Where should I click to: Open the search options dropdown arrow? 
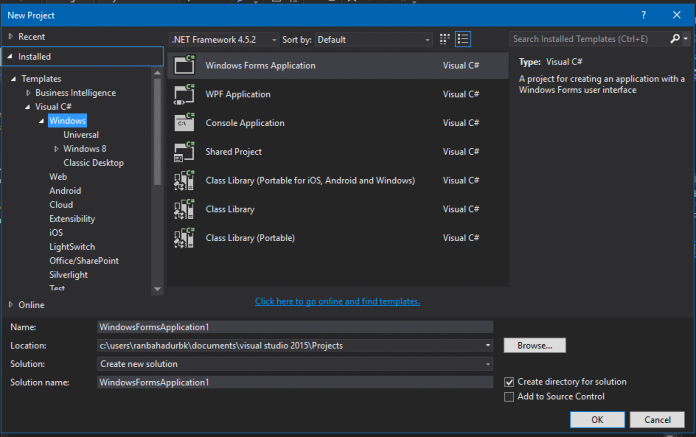(x=686, y=39)
